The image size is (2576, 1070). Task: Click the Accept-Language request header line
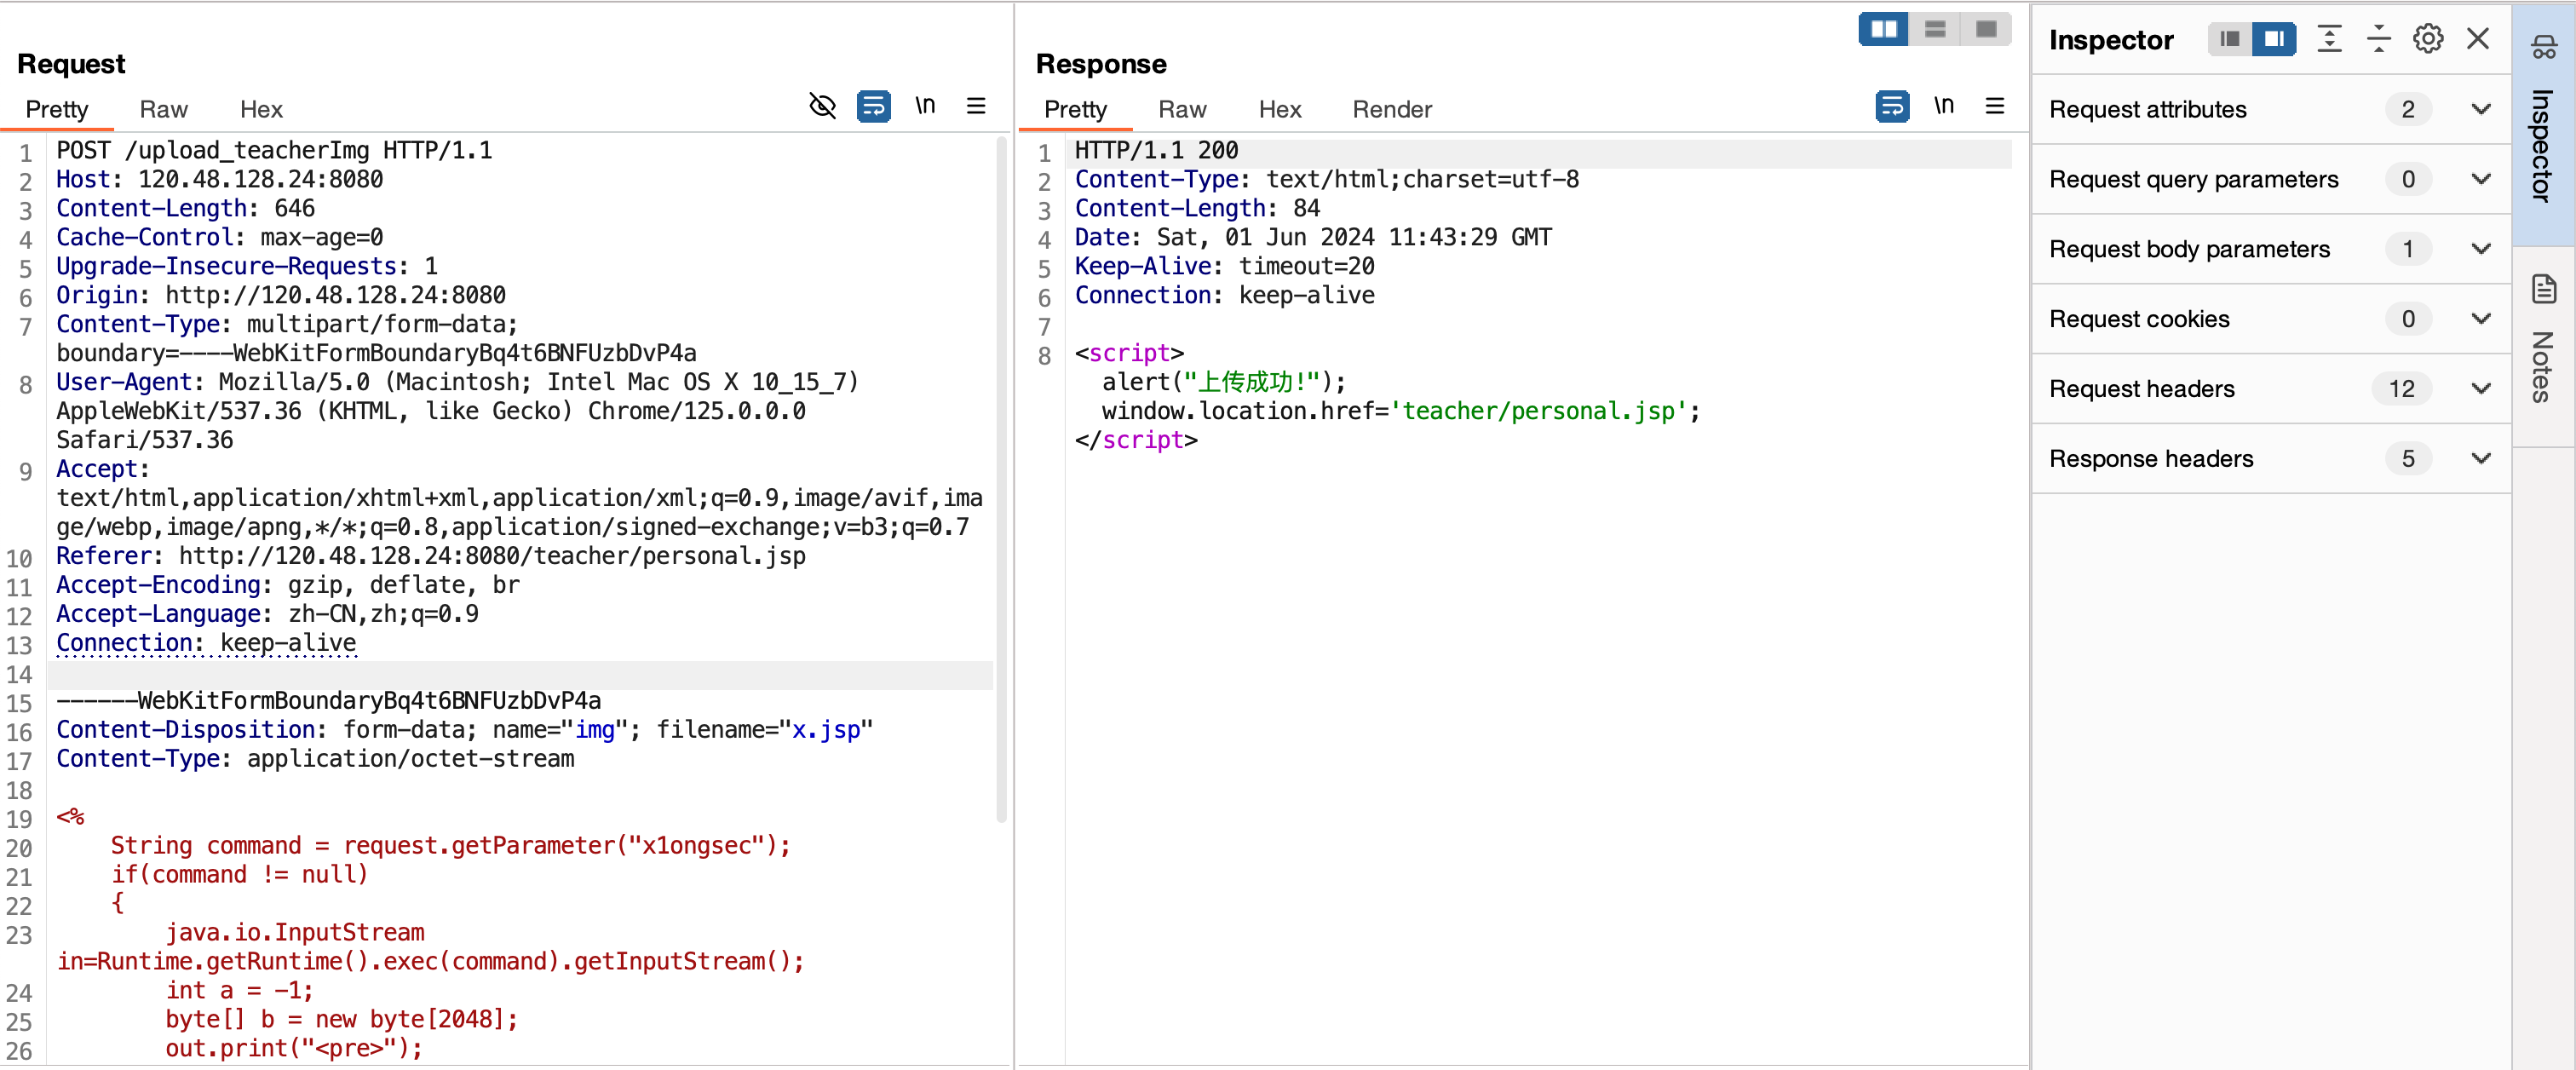pyautogui.click(x=267, y=614)
